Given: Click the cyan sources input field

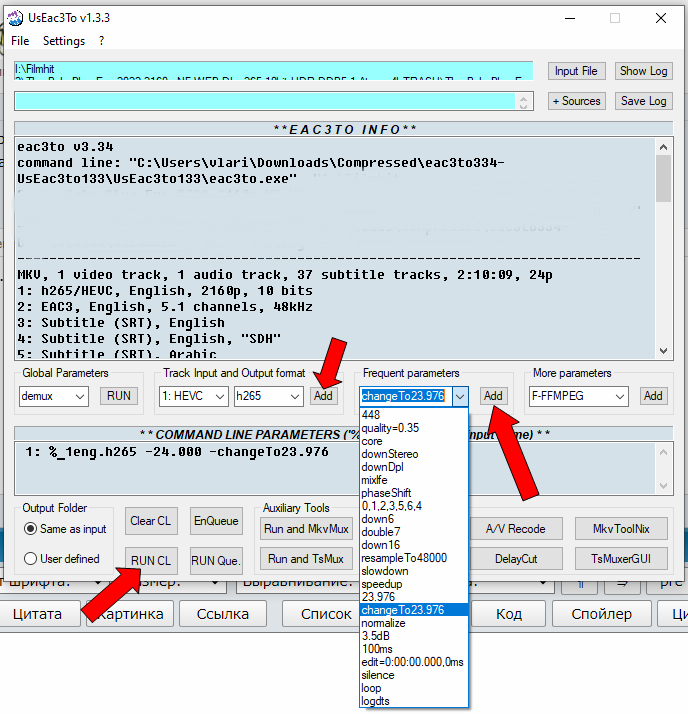Looking at the screenshot, I should [x=265, y=102].
